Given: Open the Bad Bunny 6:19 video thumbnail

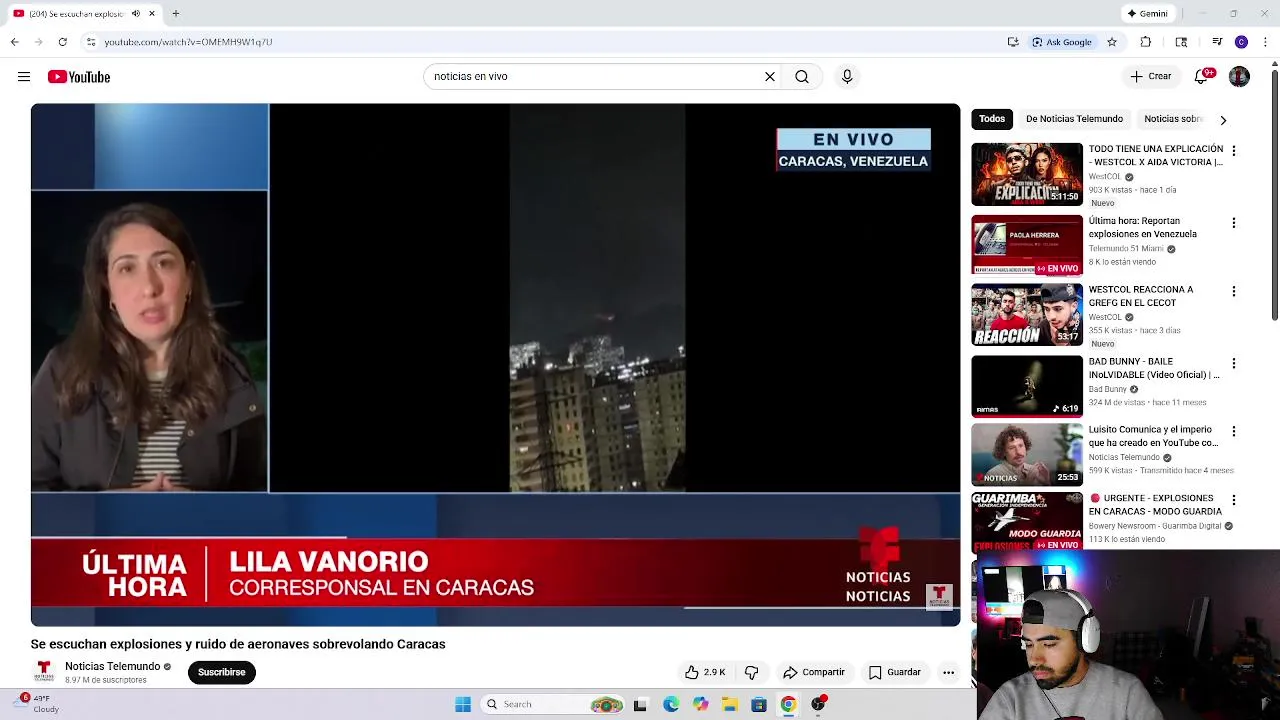Looking at the screenshot, I should pyautogui.click(x=1027, y=386).
